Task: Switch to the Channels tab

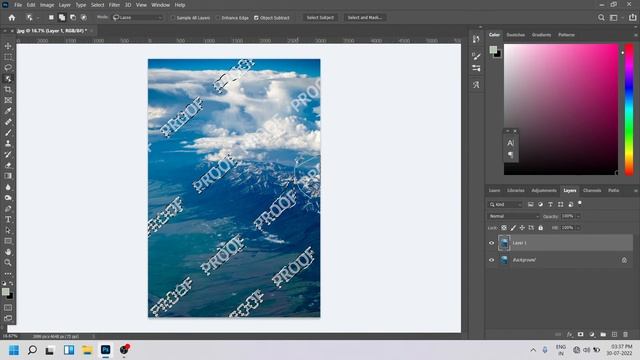Action: [592, 191]
